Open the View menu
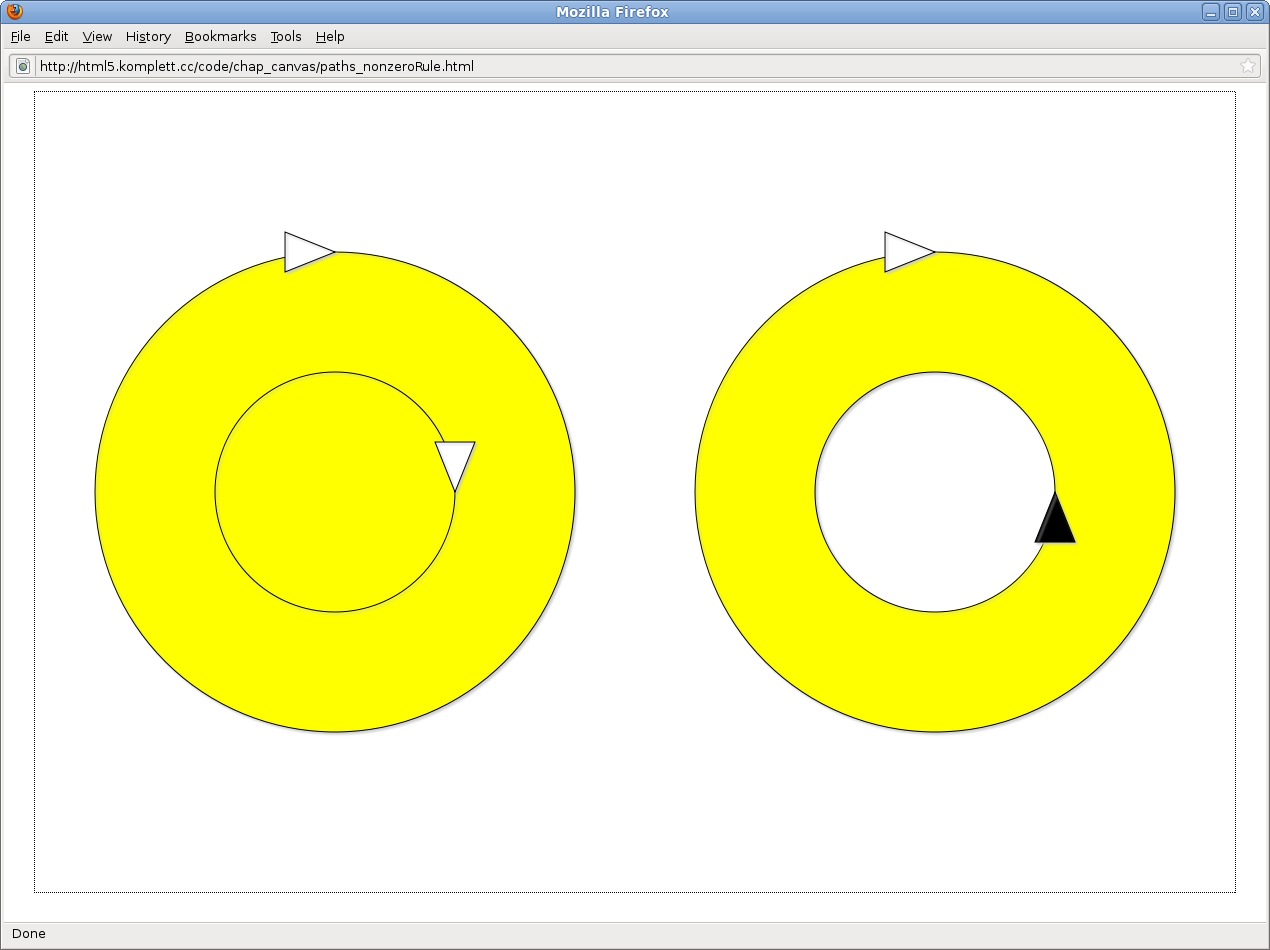This screenshot has height=950, width=1270. coord(97,36)
